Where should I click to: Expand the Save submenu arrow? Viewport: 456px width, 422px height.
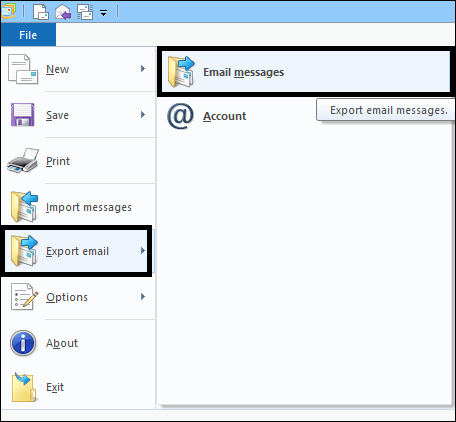pyautogui.click(x=143, y=115)
